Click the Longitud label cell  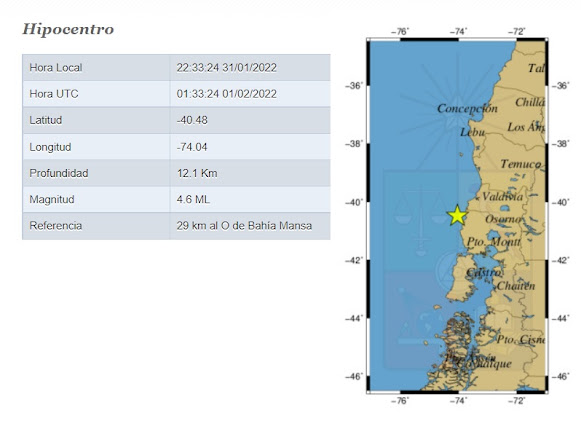point(96,147)
